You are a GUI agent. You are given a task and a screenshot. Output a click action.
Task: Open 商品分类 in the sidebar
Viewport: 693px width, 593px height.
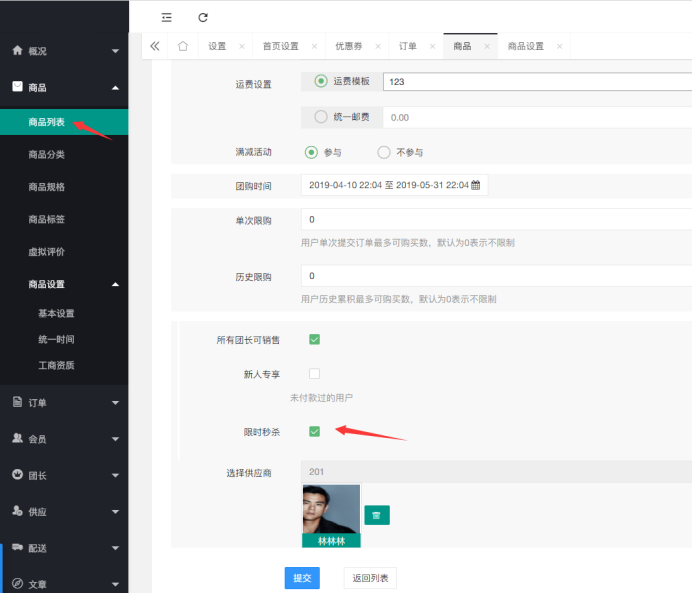point(47,155)
